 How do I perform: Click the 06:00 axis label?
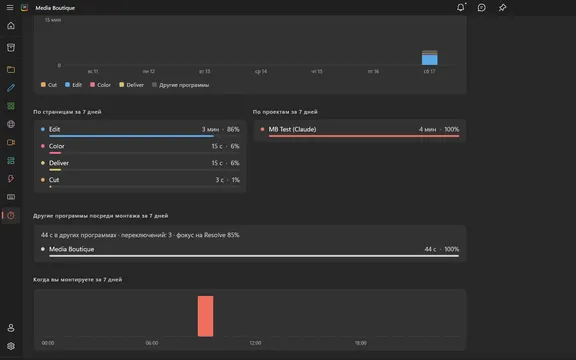152,343
